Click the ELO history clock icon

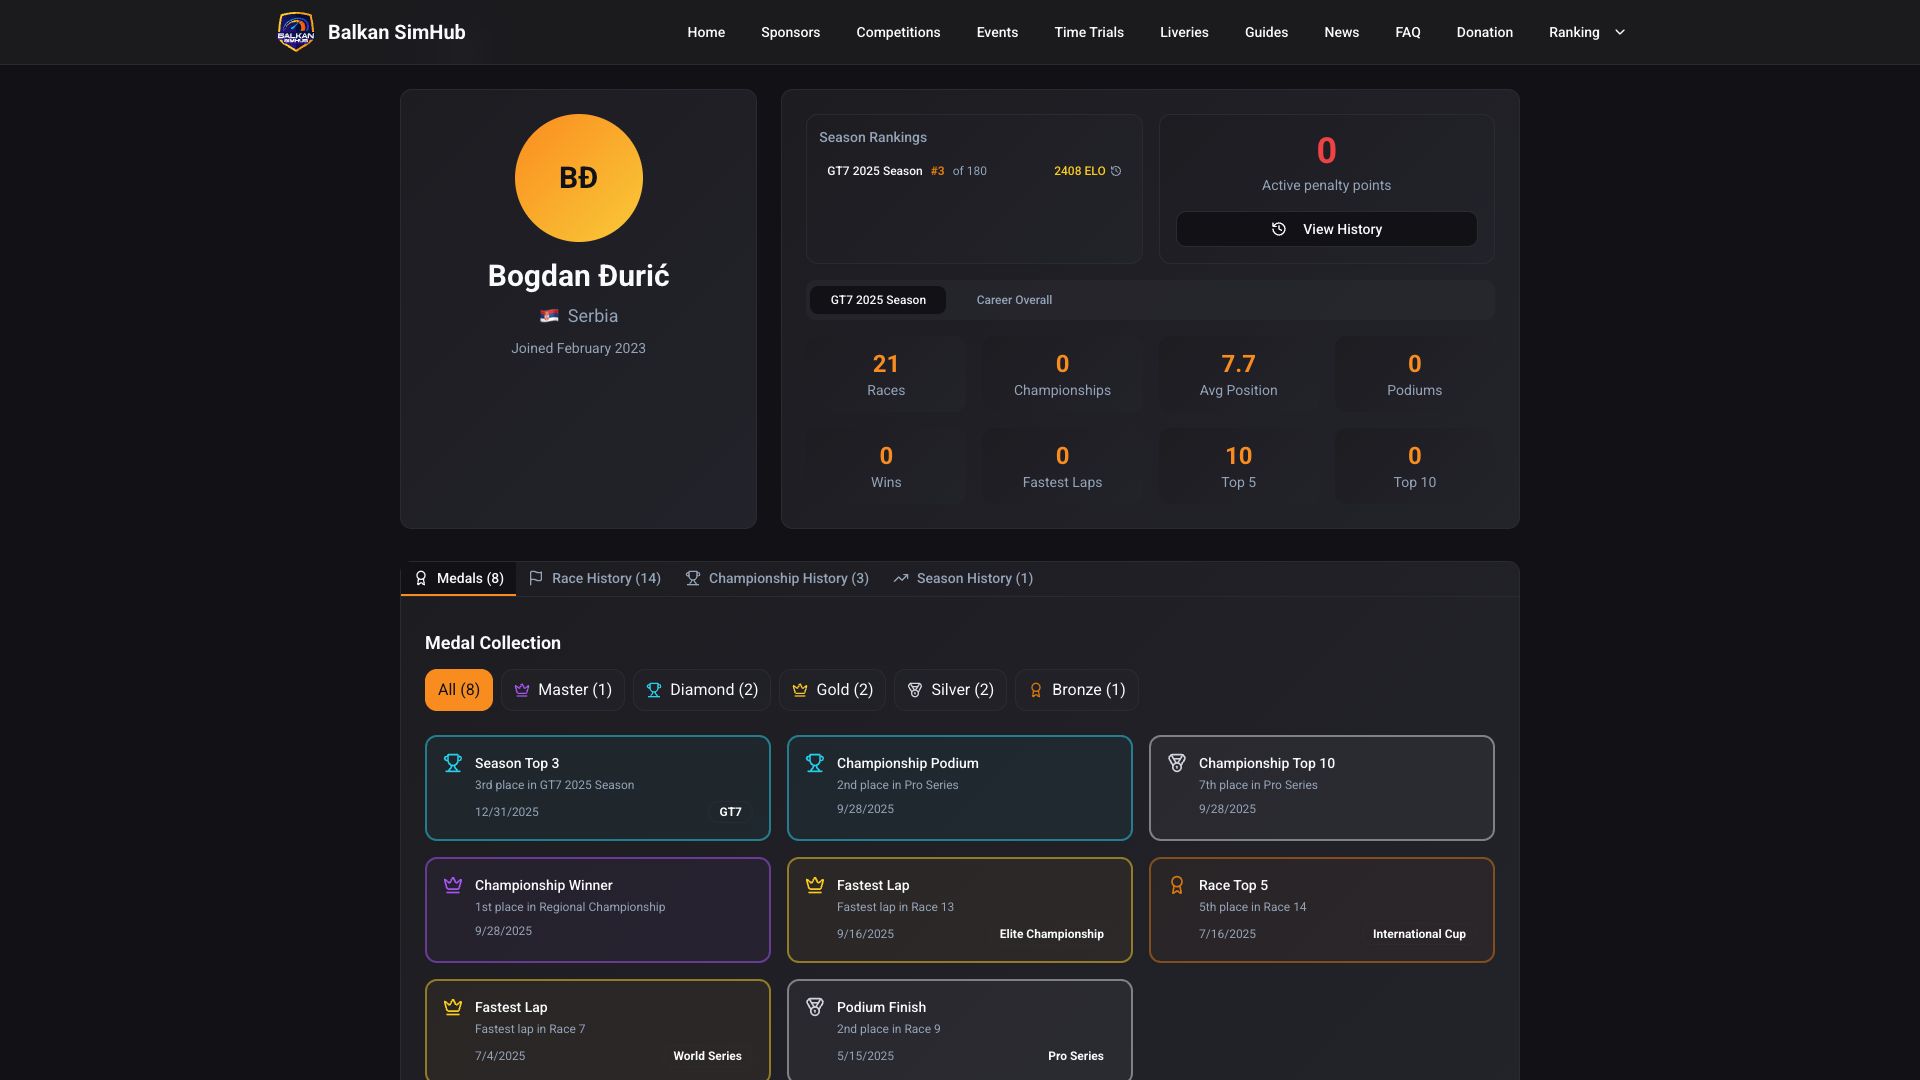(x=1116, y=171)
